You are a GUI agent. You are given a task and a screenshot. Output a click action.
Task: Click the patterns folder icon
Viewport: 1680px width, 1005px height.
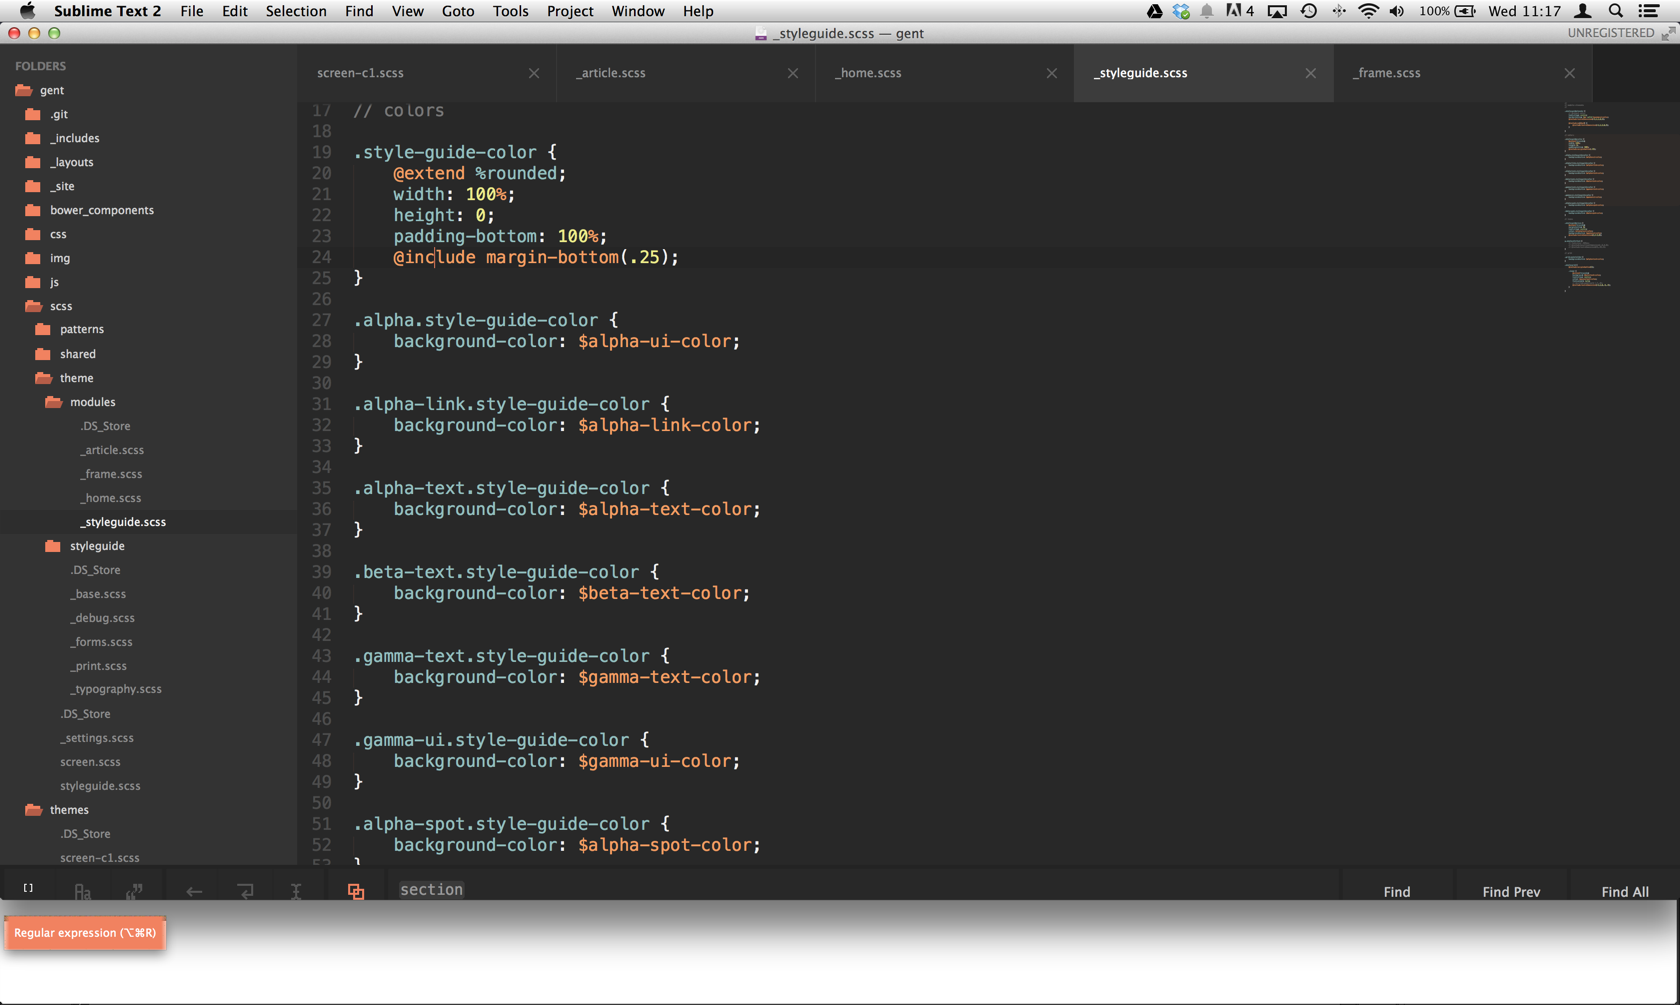(x=43, y=329)
